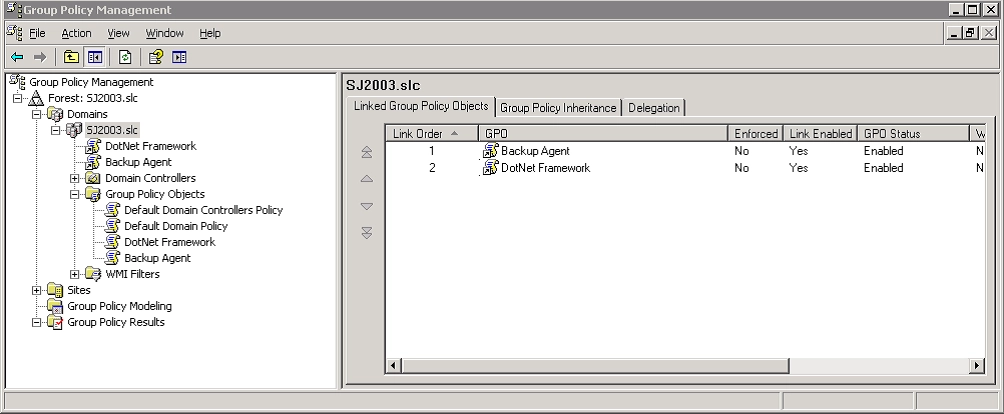Click the DotNet Framework GPO icon in list
Image resolution: width=1004 pixels, height=414 pixels.
click(x=490, y=168)
